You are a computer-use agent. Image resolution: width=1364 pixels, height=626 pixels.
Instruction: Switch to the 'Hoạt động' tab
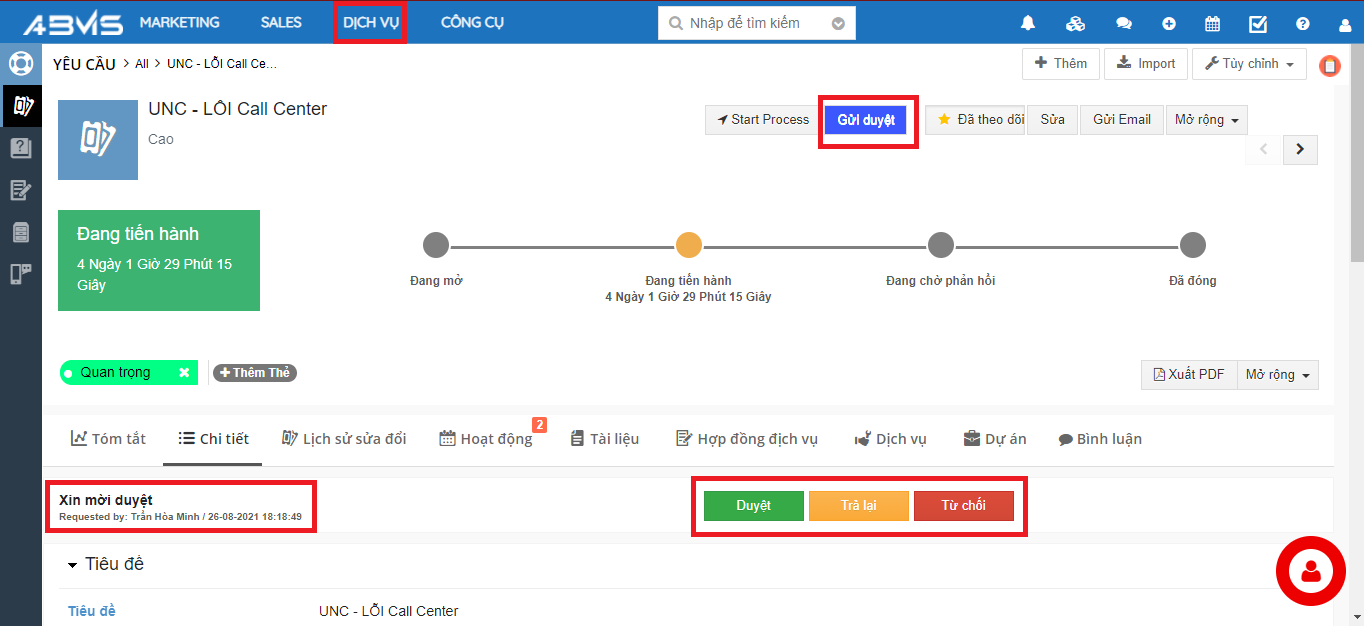[486, 439]
